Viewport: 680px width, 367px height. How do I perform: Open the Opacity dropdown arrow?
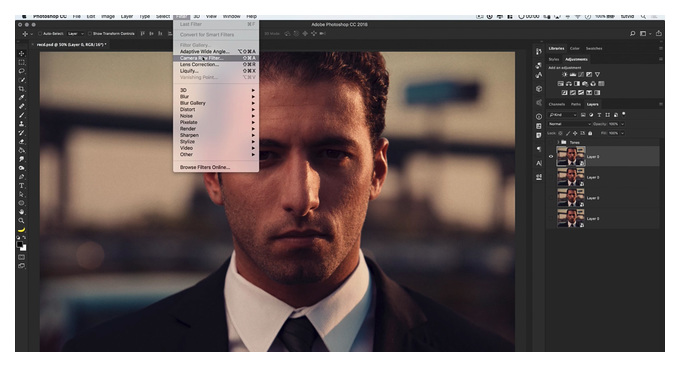coord(623,124)
